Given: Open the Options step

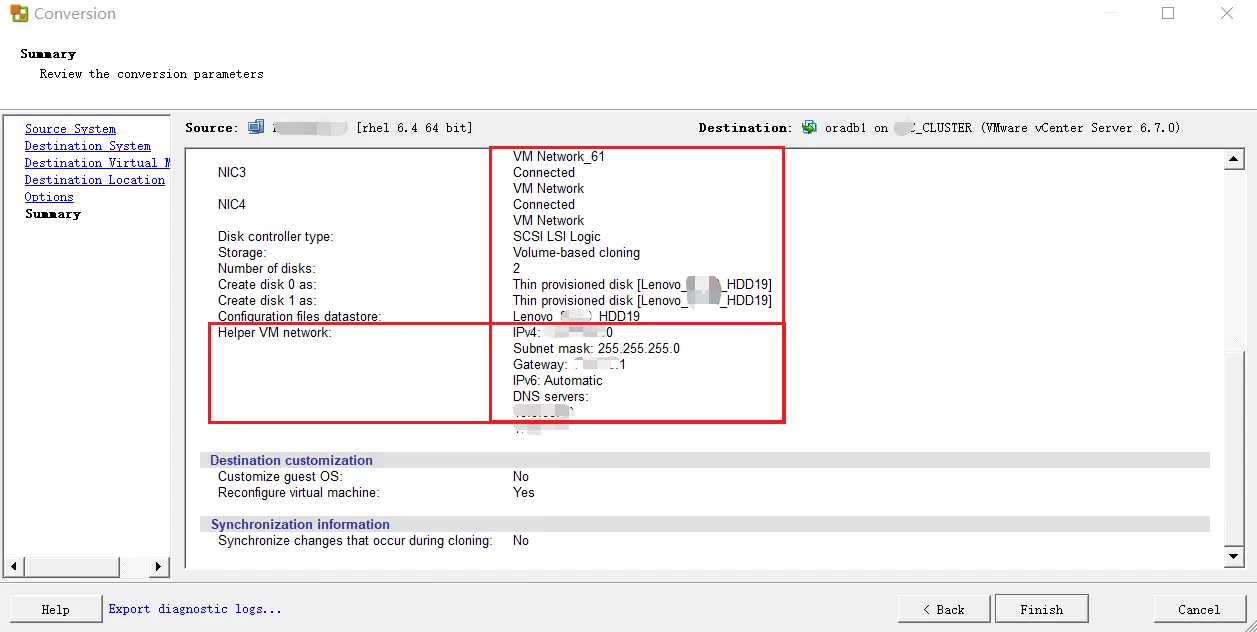Looking at the screenshot, I should 49,197.
